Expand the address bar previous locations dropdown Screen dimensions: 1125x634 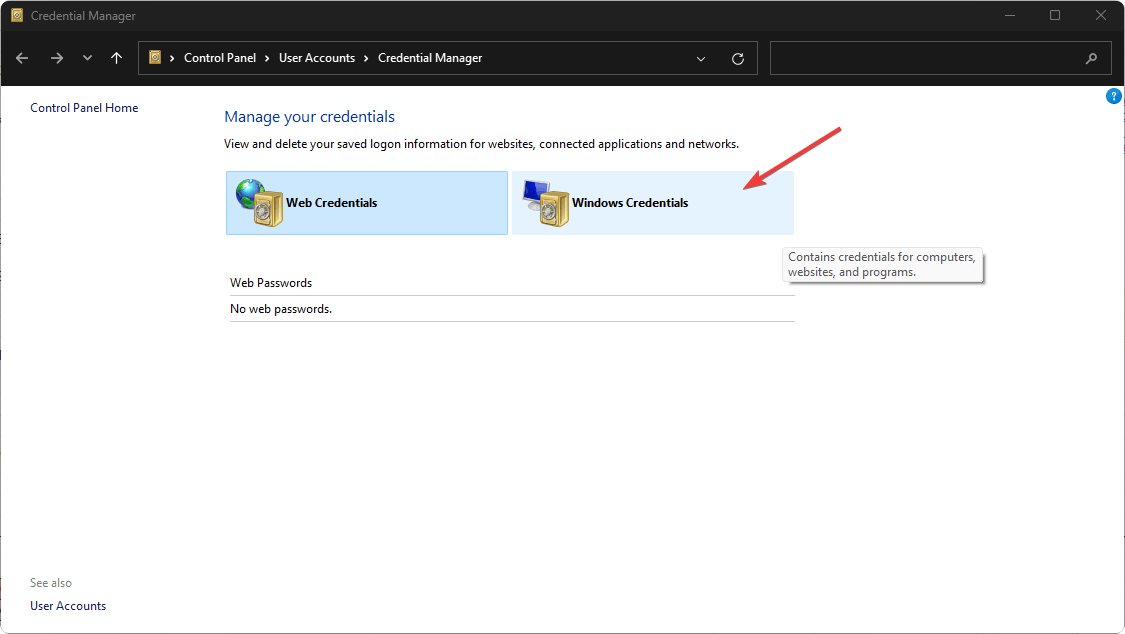(x=702, y=58)
